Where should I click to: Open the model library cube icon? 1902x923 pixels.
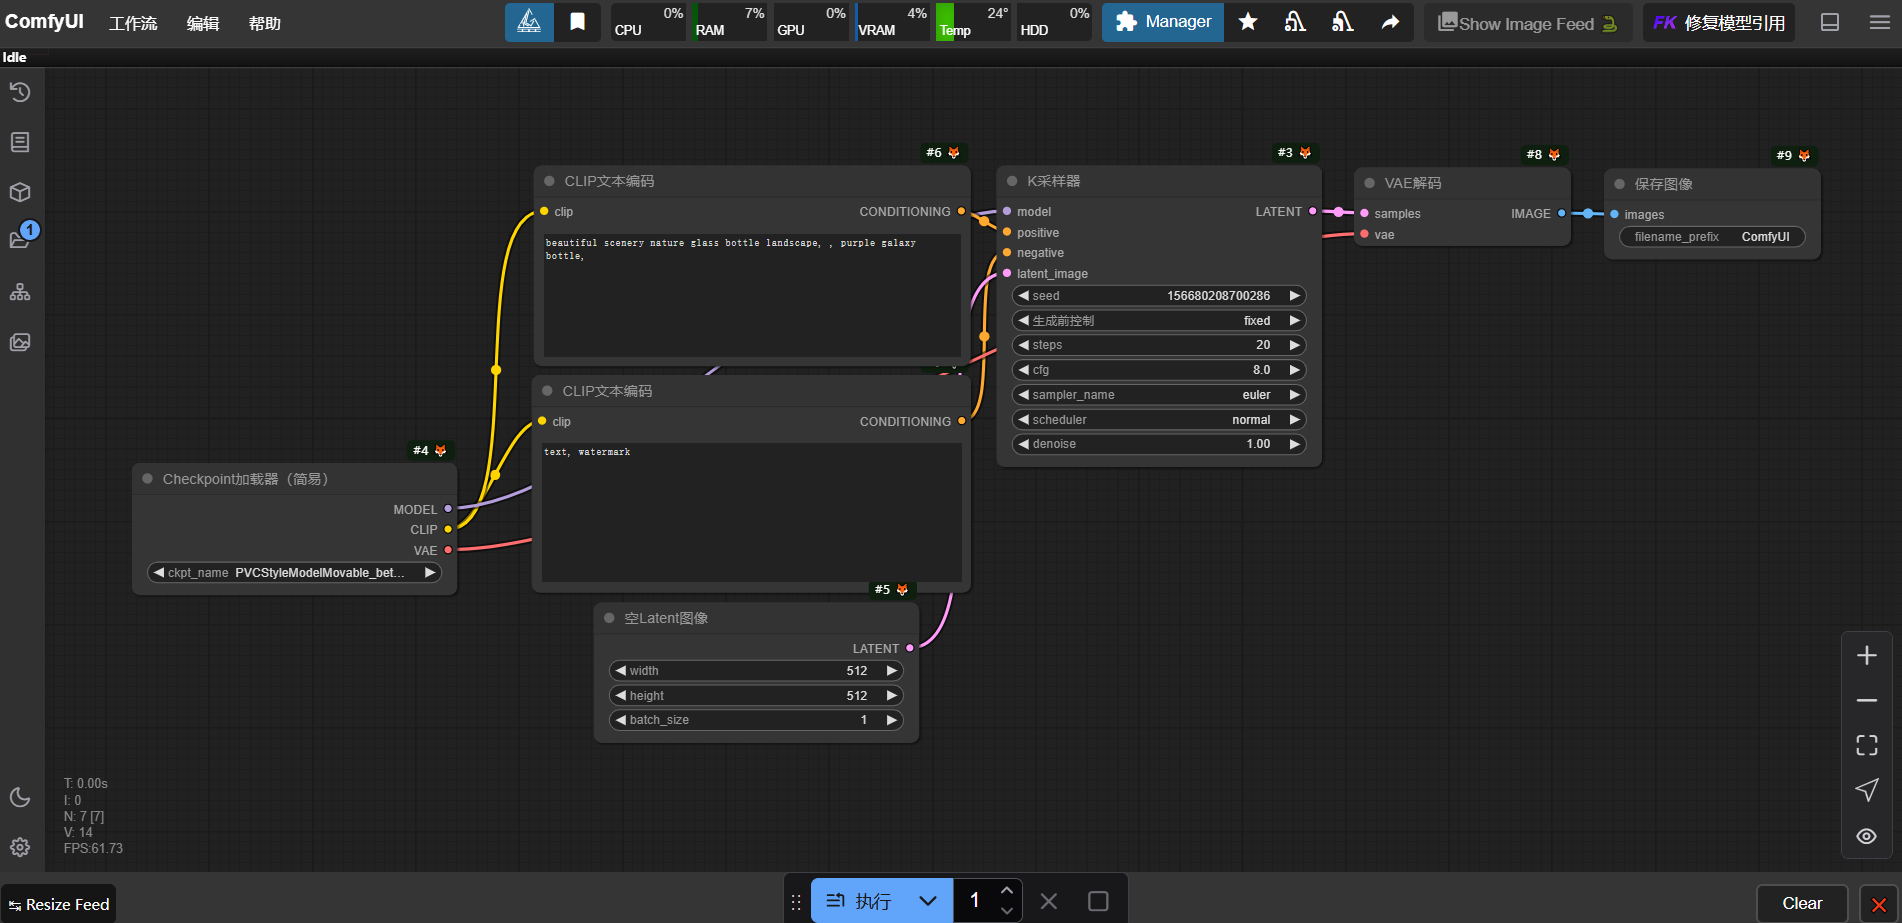pos(20,192)
